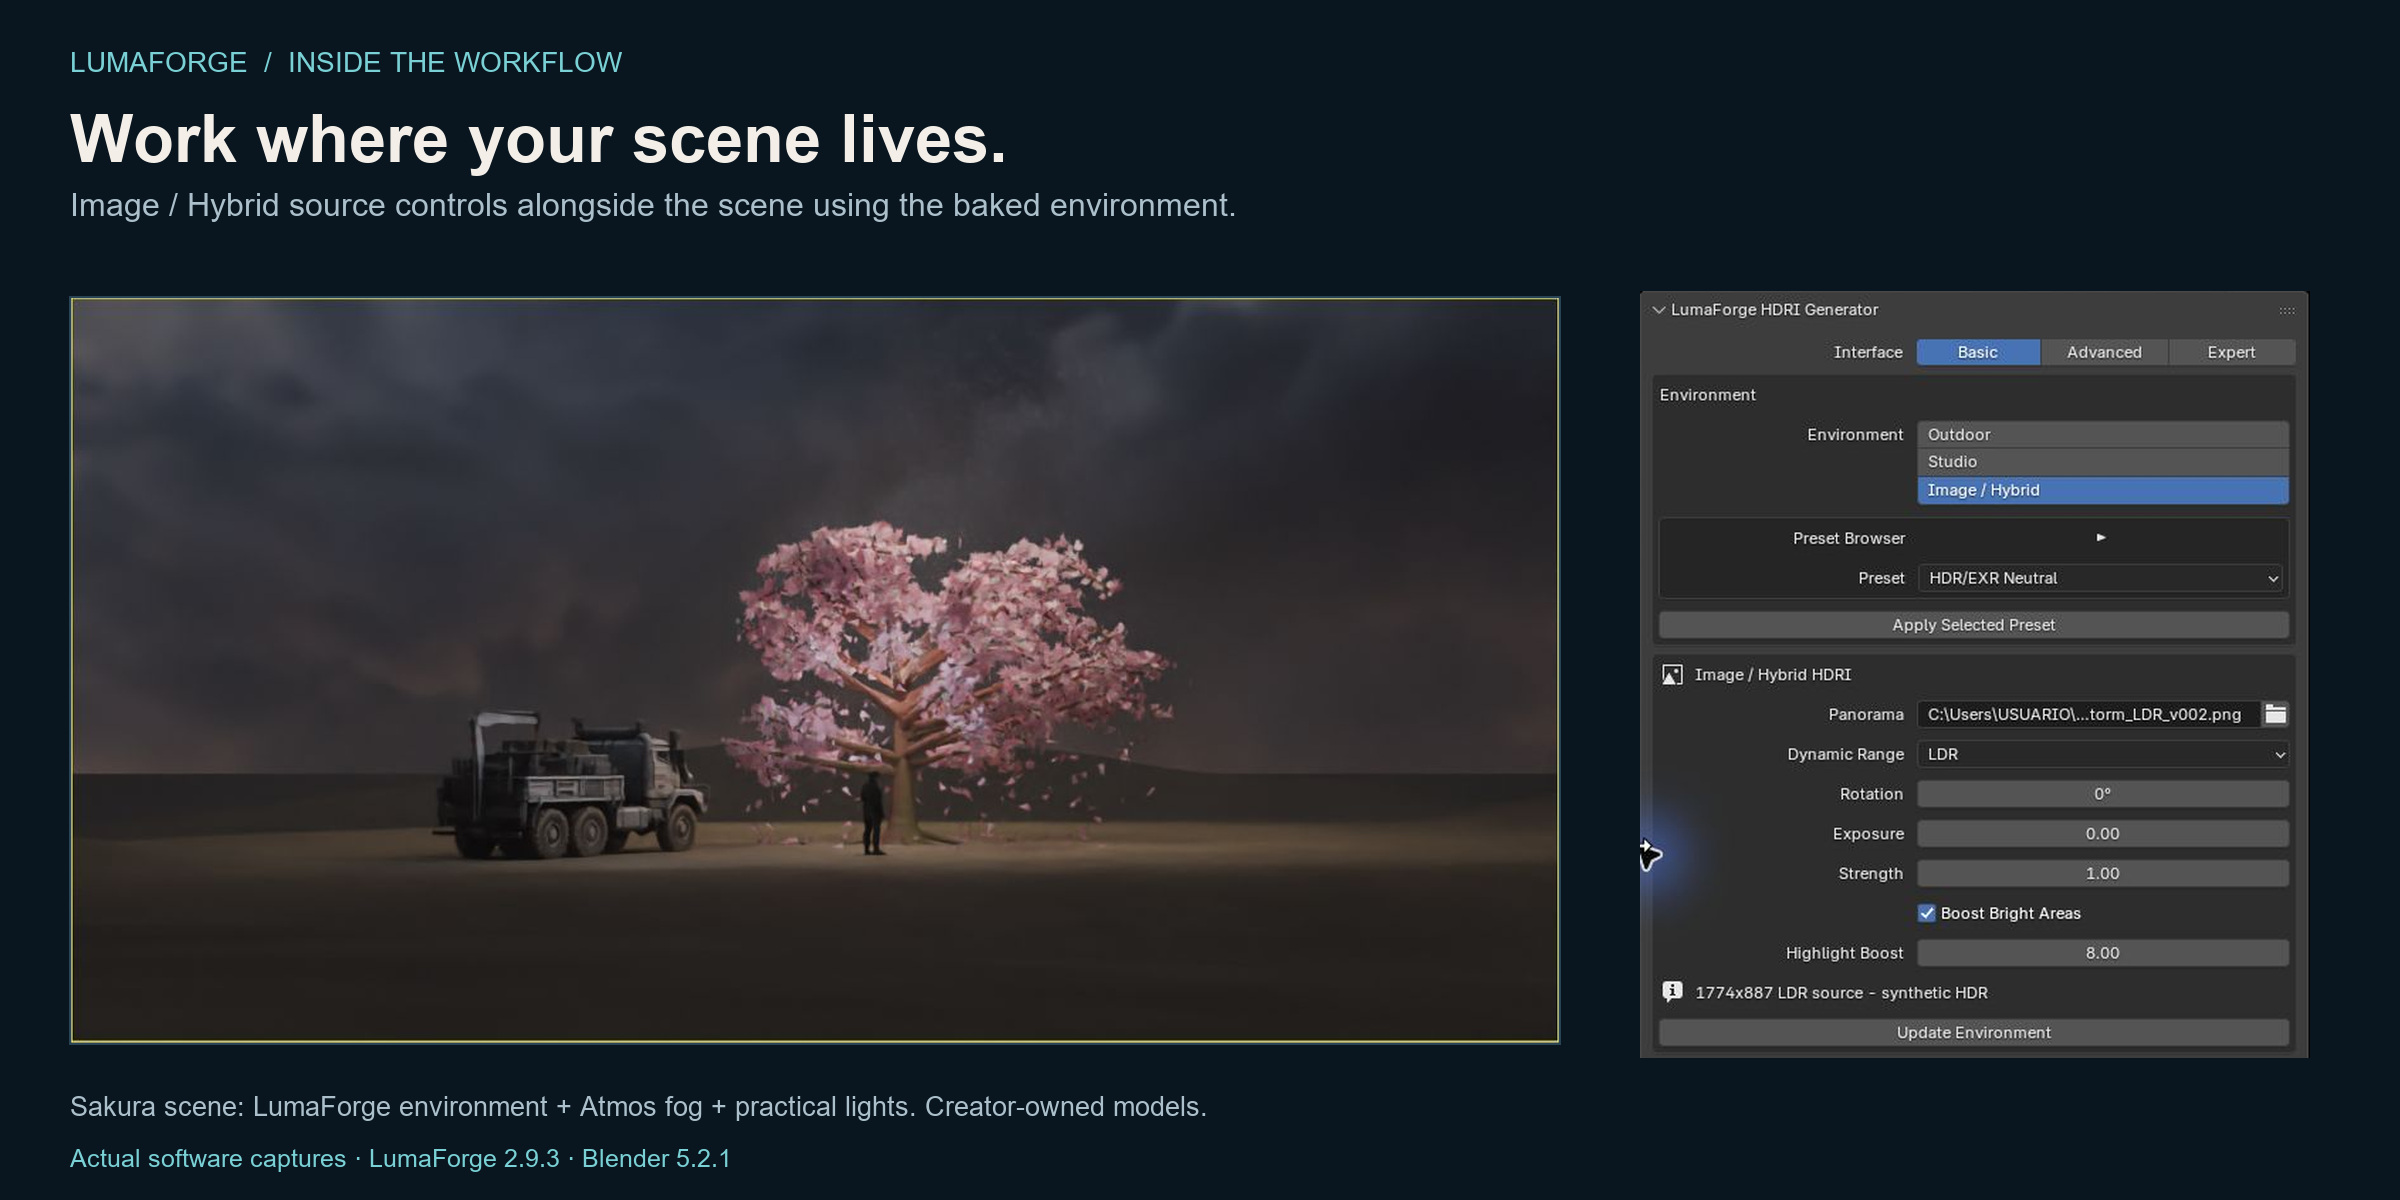Switch the Interface to Expert tab
Viewport: 2400px width, 1200px height.
click(2231, 352)
